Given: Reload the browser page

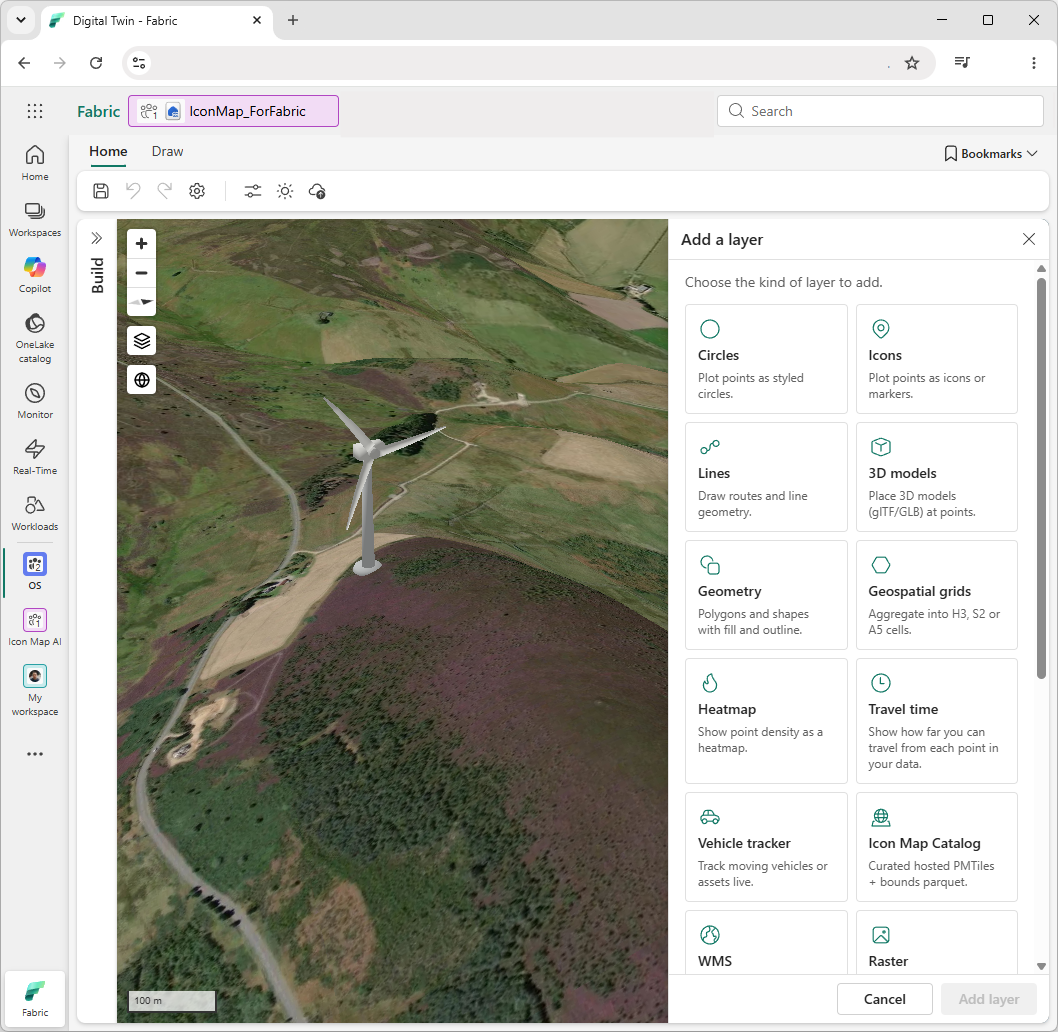Looking at the screenshot, I should pyautogui.click(x=96, y=63).
